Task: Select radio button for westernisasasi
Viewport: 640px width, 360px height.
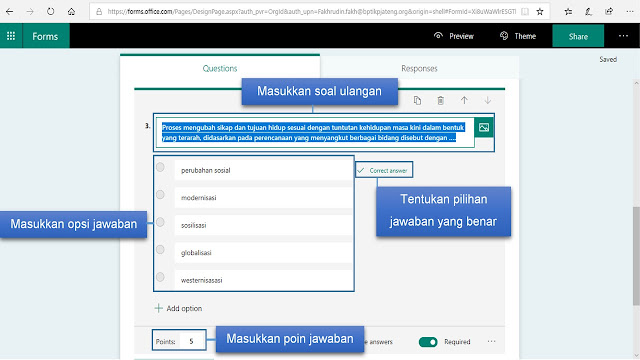Action: (x=160, y=277)
